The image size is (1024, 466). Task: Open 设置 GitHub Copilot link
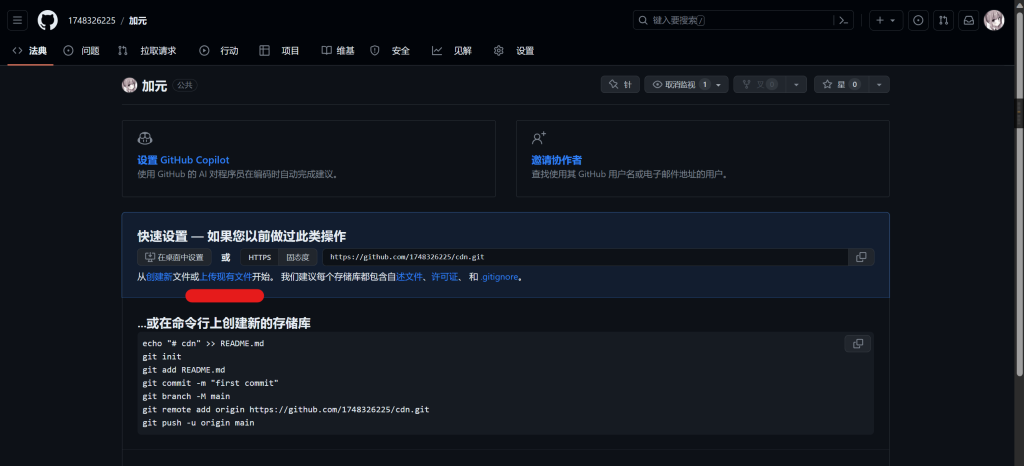click(183, 160)
